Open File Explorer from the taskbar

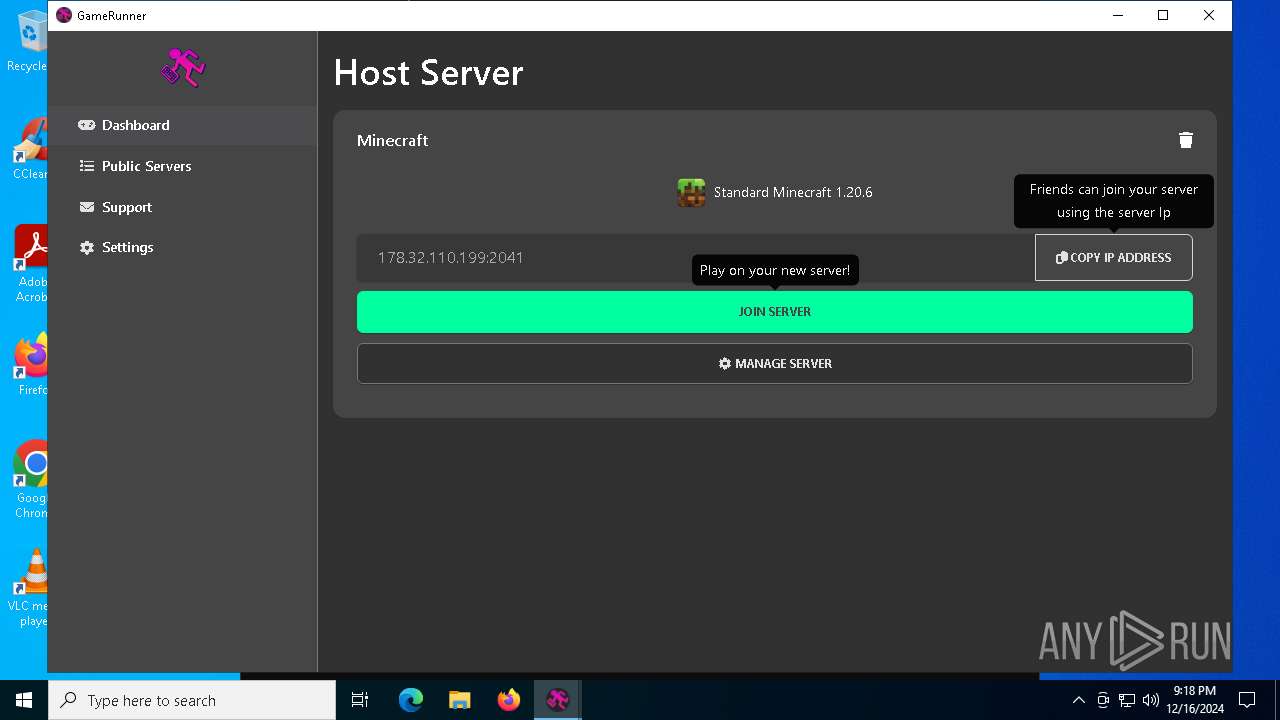(459, 700)
